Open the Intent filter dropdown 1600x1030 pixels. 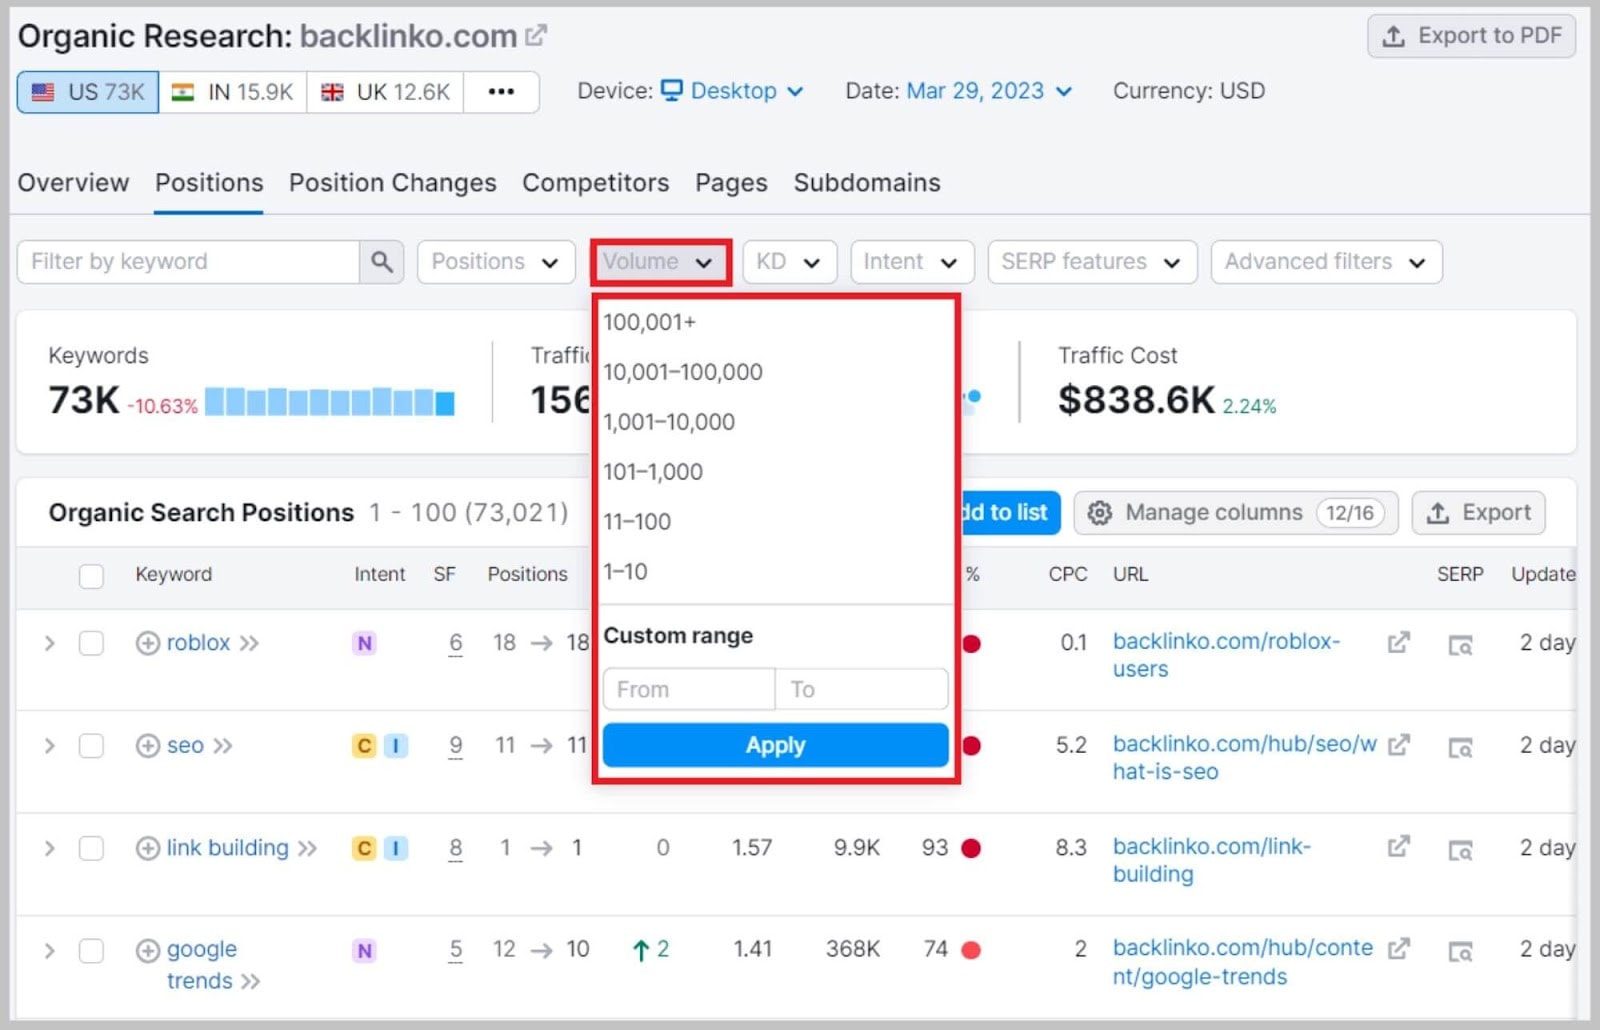pyautogui.click(x=911, y=262)
